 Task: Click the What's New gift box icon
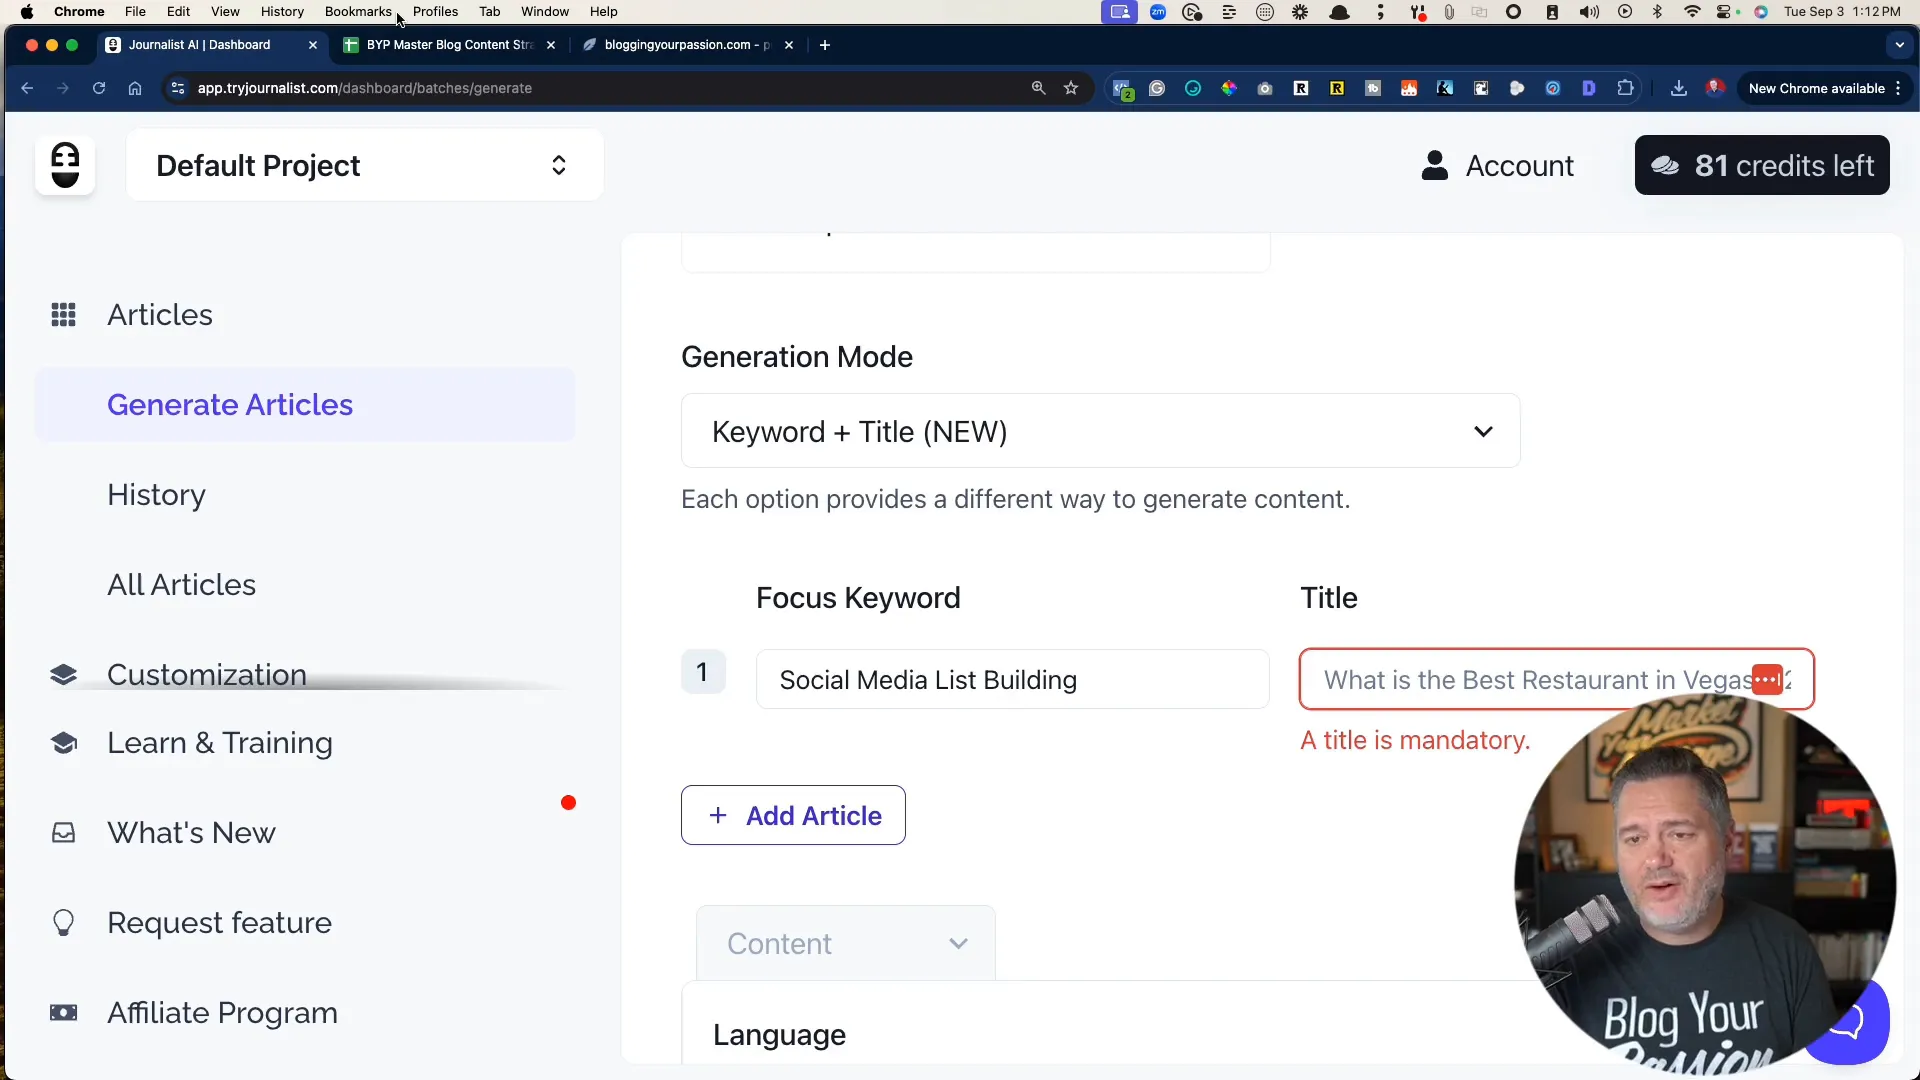click(x=63, y=832)
